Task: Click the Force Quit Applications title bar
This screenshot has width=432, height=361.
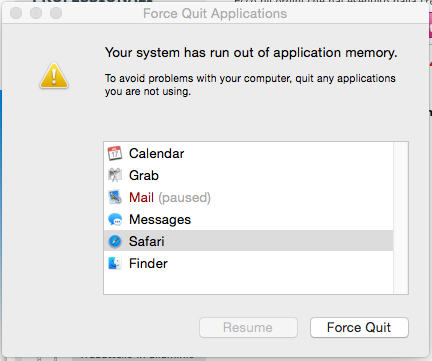Action: point(215,13)
